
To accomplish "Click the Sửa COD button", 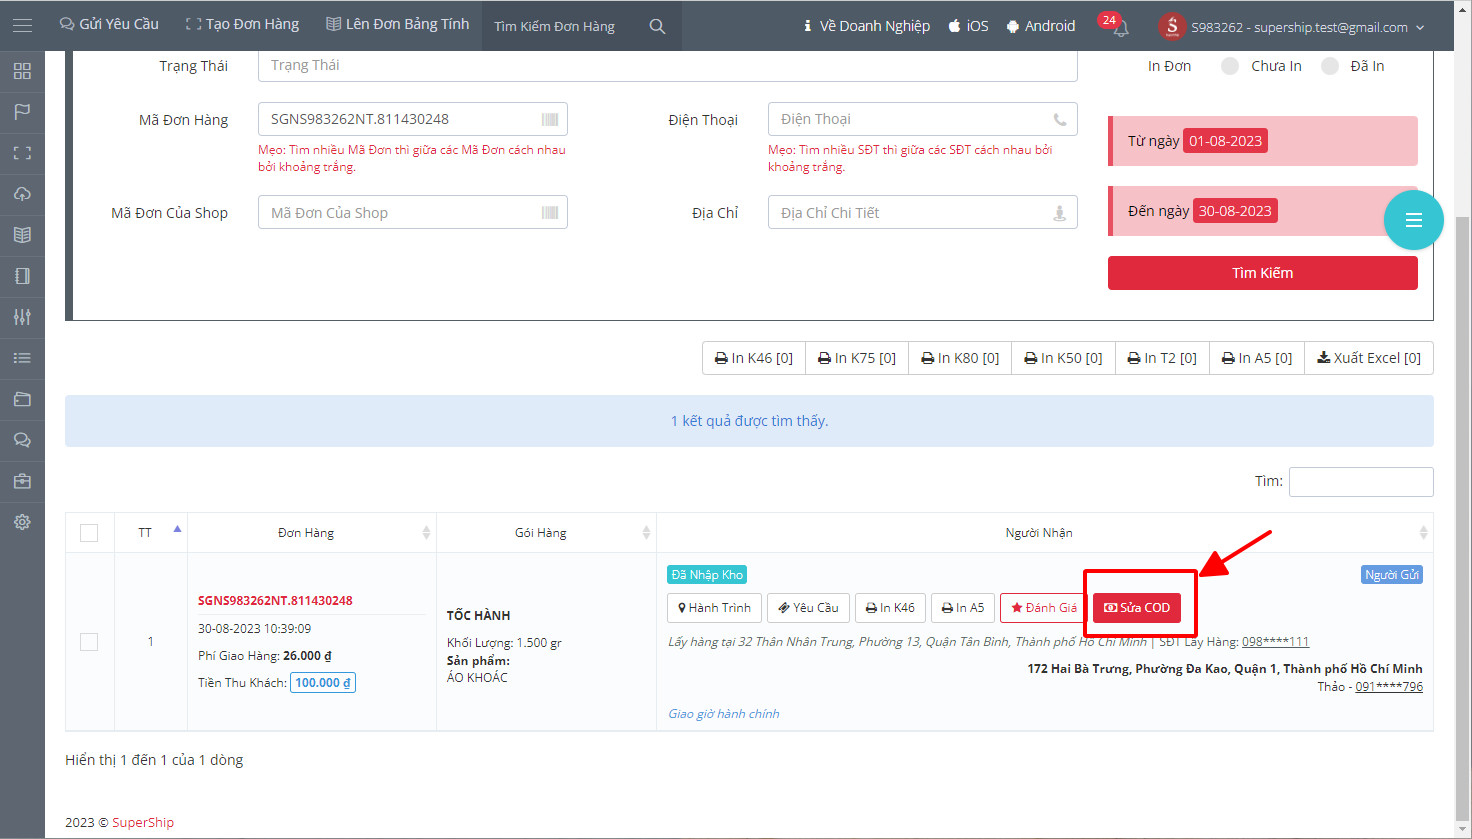I will [1136, 608].
